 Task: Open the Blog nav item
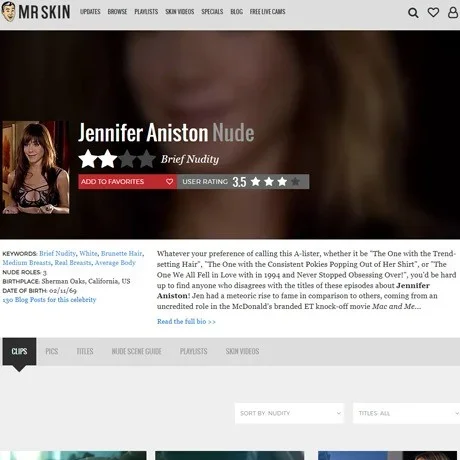[x=236, y=12]
